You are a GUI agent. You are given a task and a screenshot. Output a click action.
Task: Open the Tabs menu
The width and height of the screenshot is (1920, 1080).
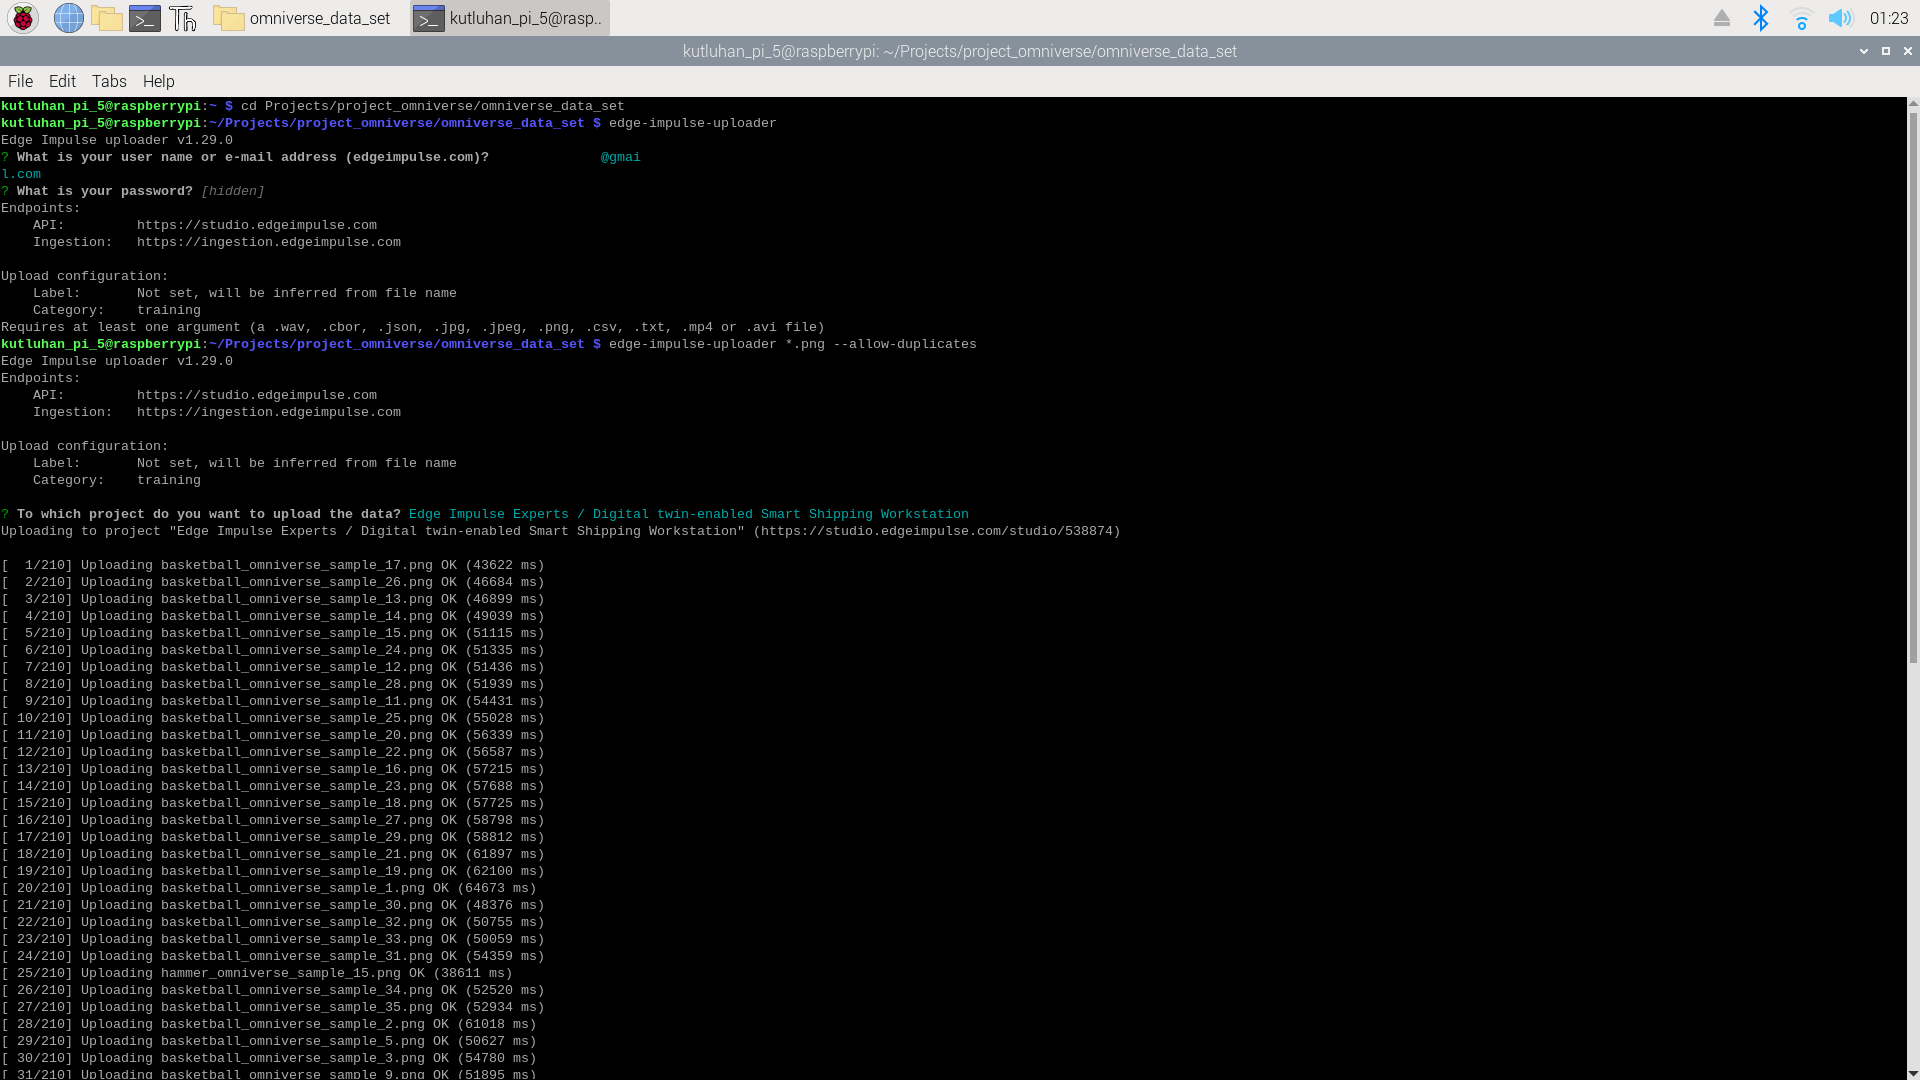pyautogui.click(x=109, y=81)
